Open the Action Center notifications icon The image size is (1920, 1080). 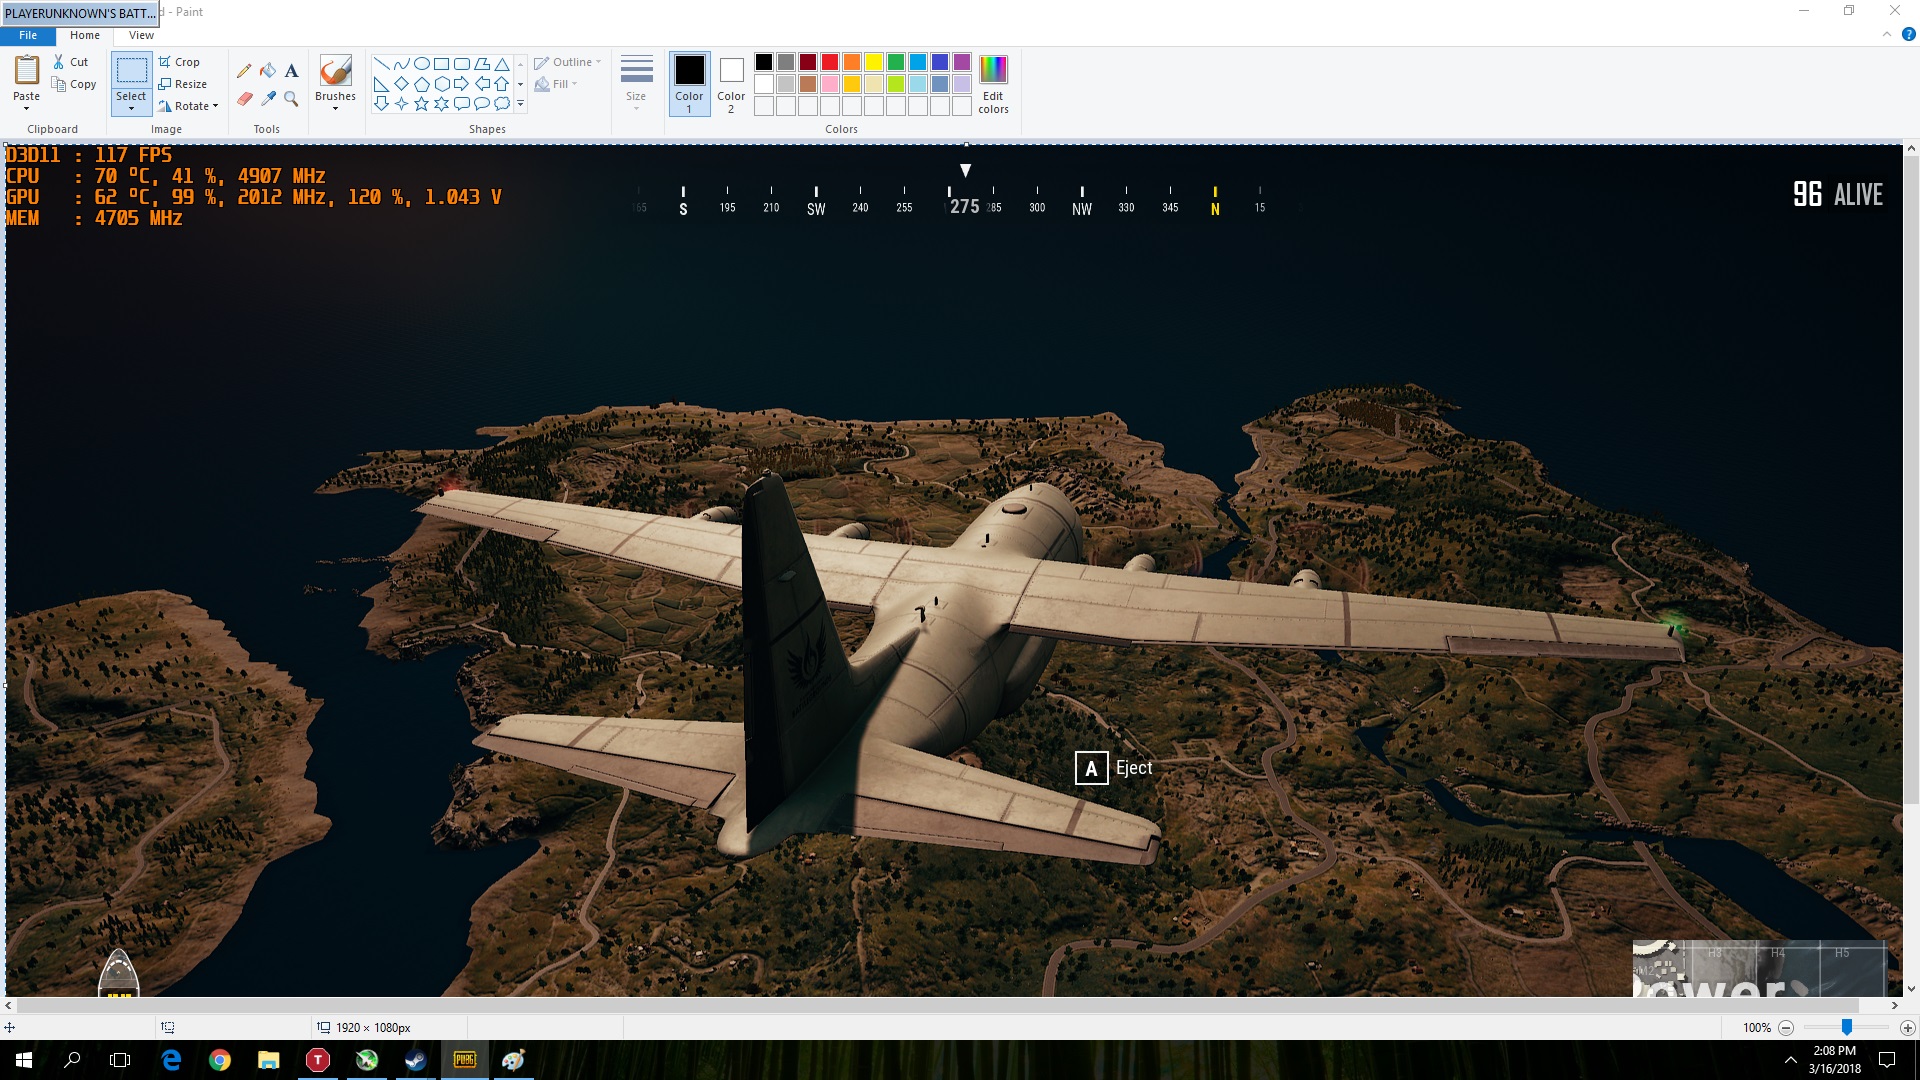tap(1887, 1060)
